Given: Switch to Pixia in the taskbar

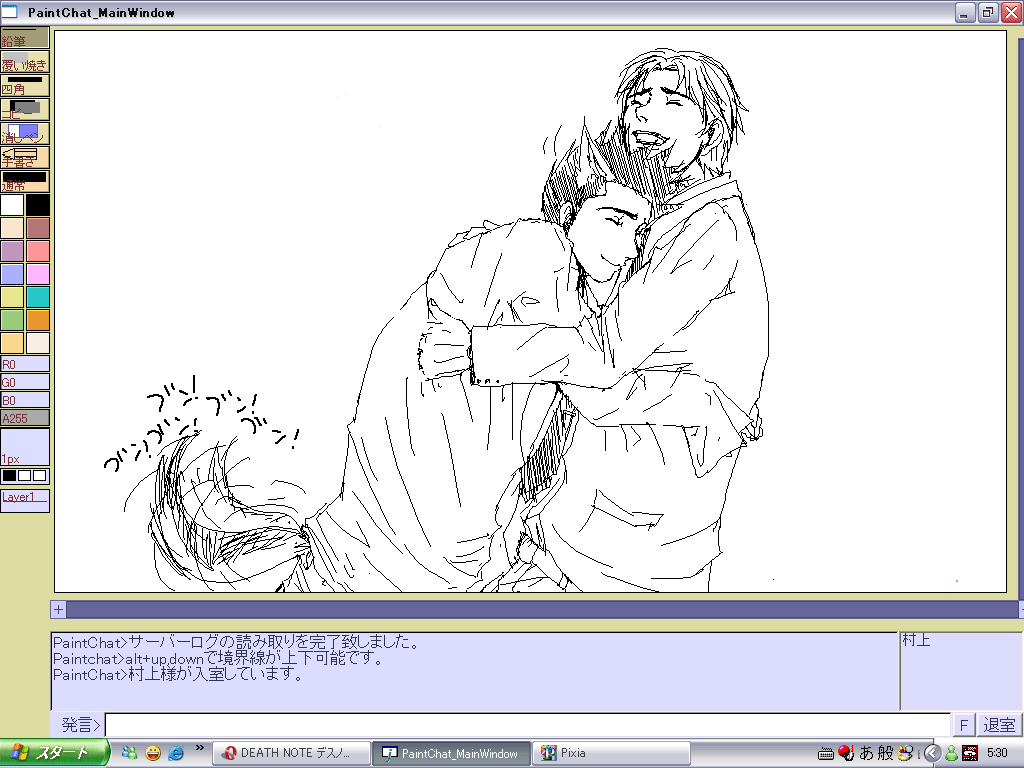Looking at the screenshot, I should click(611, 753).
